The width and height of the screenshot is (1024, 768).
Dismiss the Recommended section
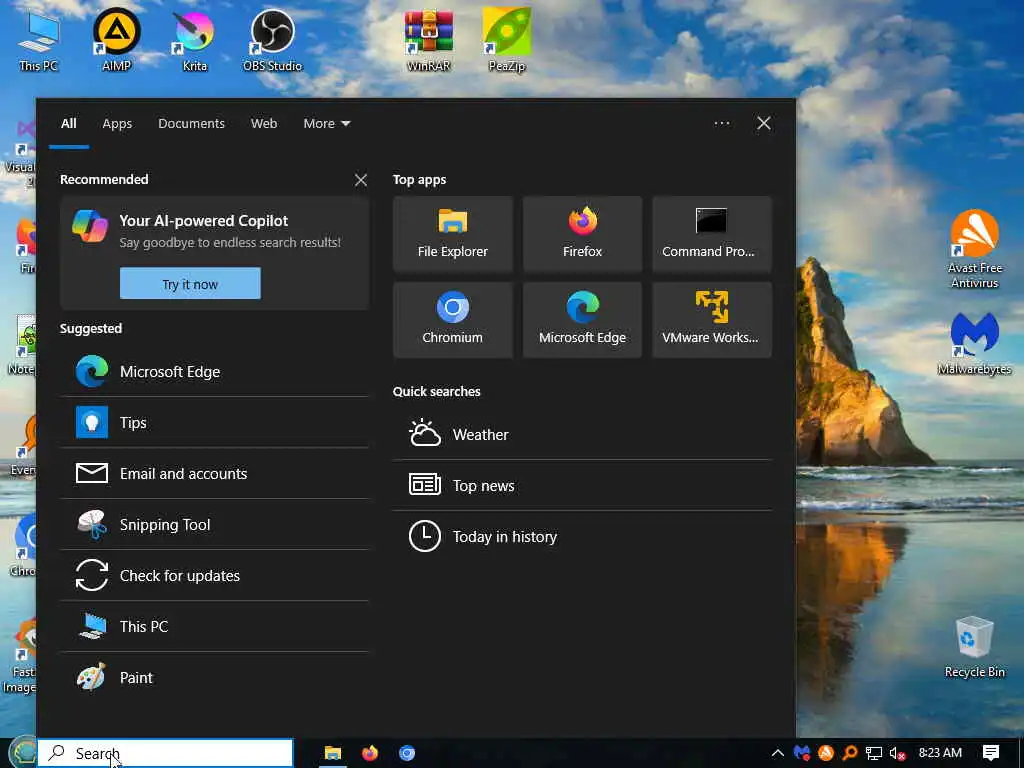[x=360, y=180]
